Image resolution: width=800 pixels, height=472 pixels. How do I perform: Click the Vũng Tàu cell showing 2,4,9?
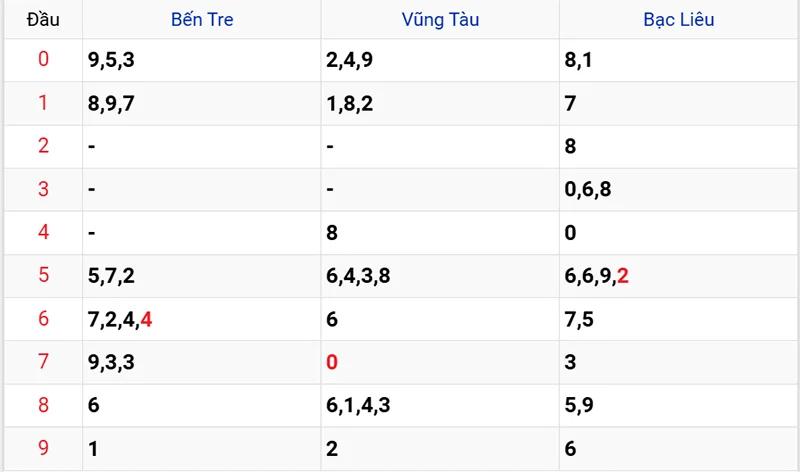(x=350, y=61)
